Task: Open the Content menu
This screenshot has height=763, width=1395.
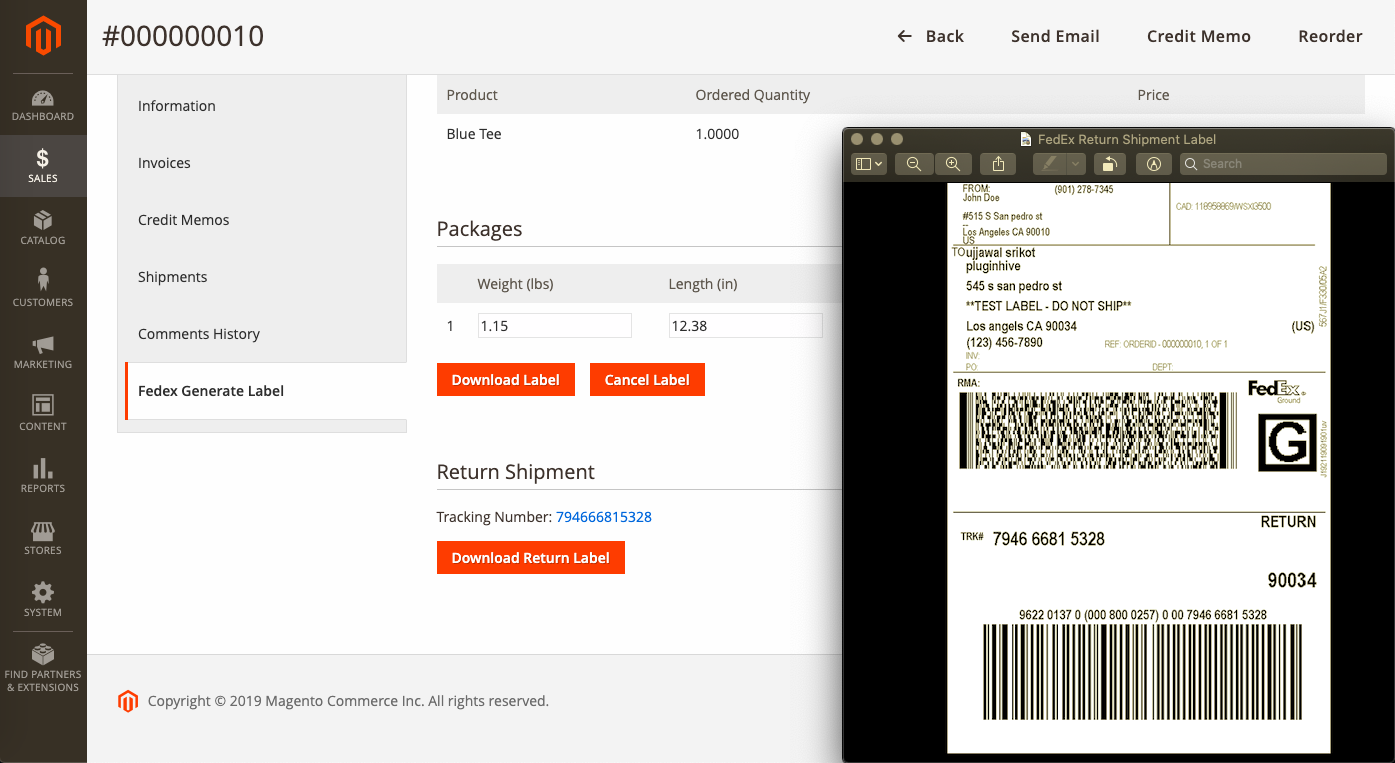Action: pyautogui.click(x=43, y=414)
